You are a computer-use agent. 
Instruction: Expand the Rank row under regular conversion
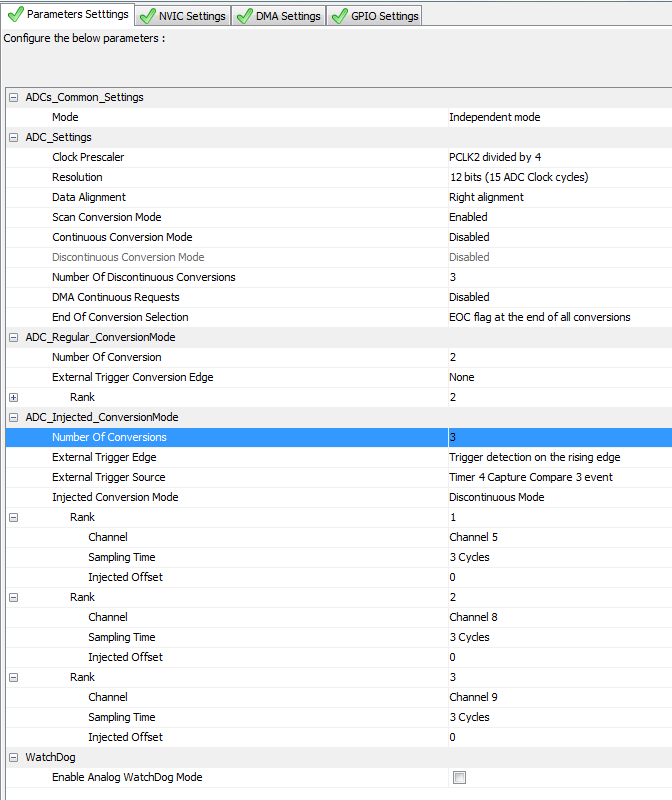(x=14, y=397)
